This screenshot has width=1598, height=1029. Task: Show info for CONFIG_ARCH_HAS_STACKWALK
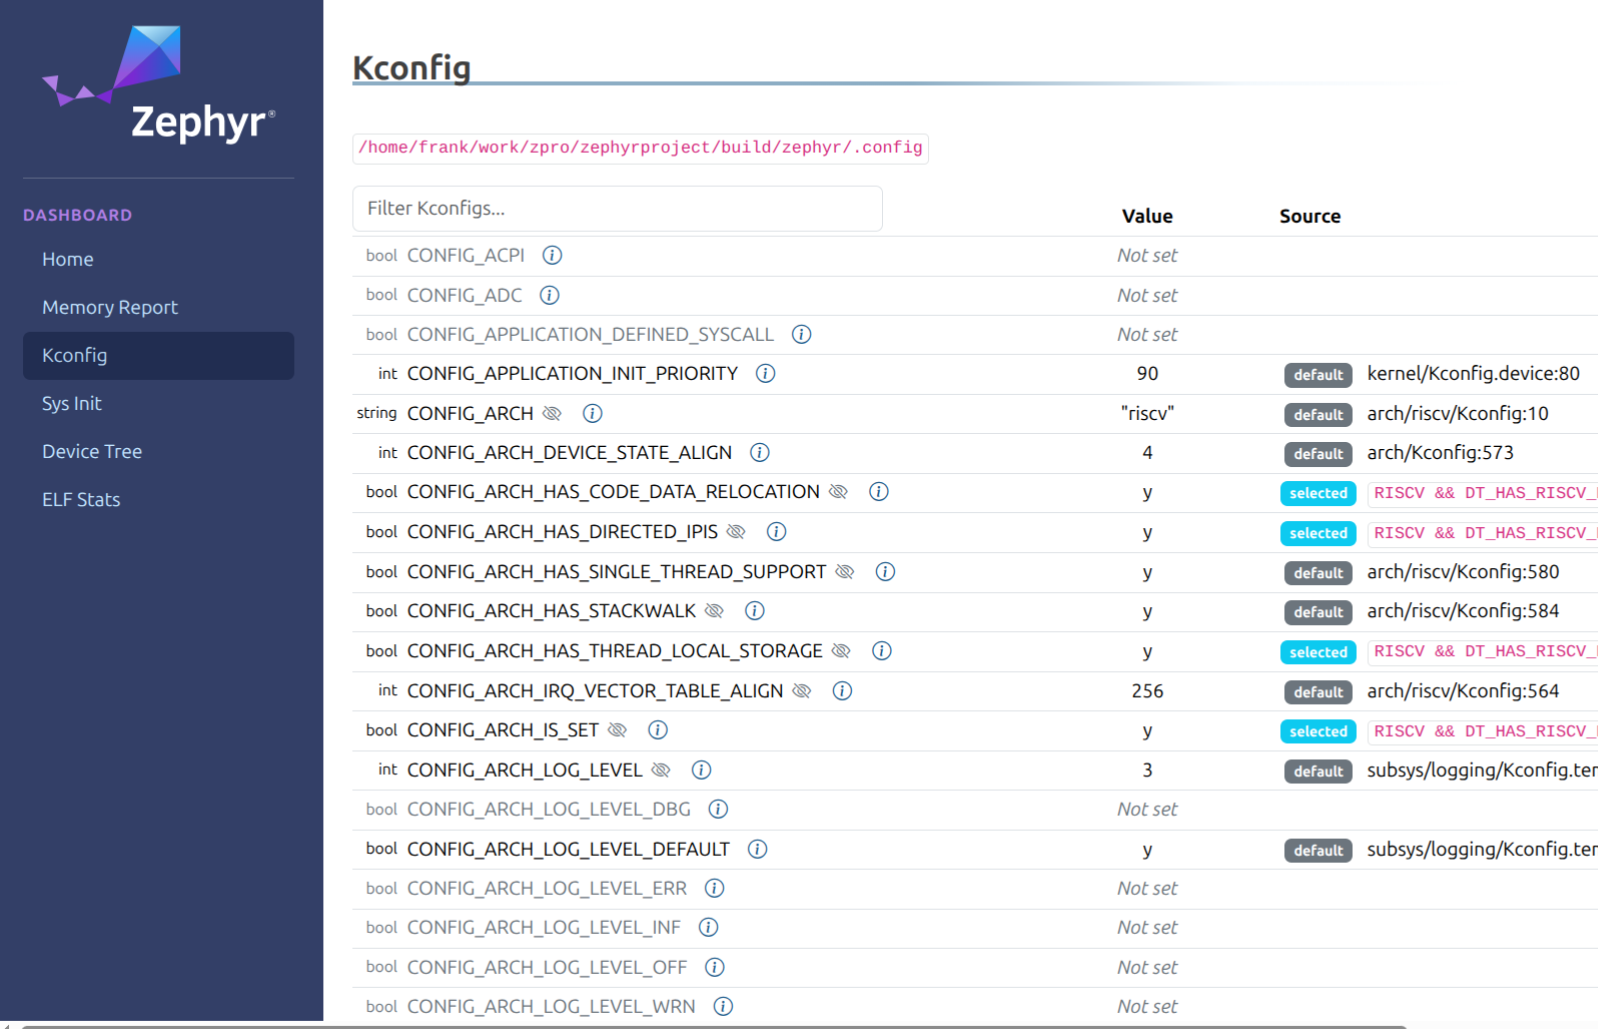[x=755, y=611]
